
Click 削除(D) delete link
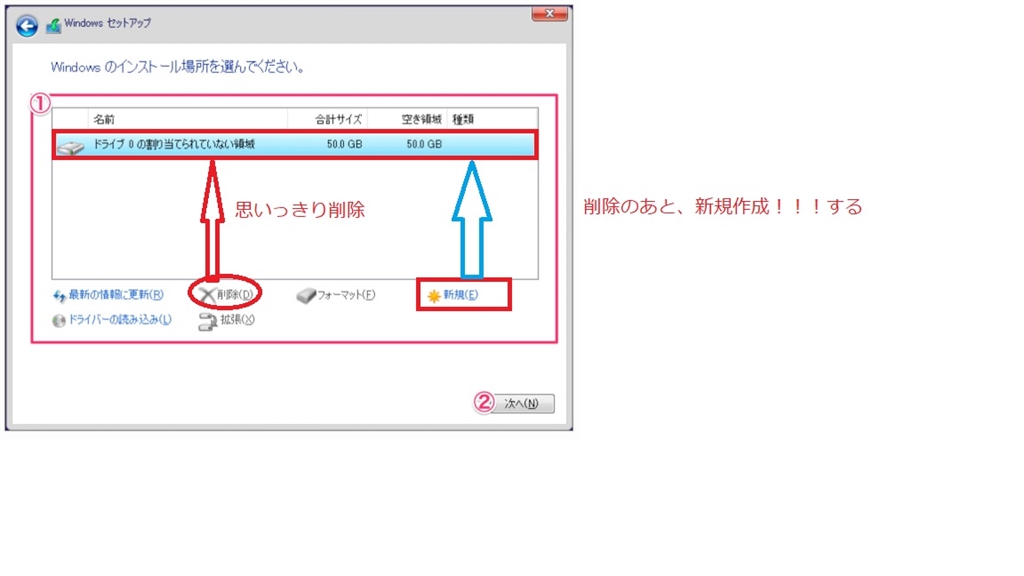click(235, 295)
